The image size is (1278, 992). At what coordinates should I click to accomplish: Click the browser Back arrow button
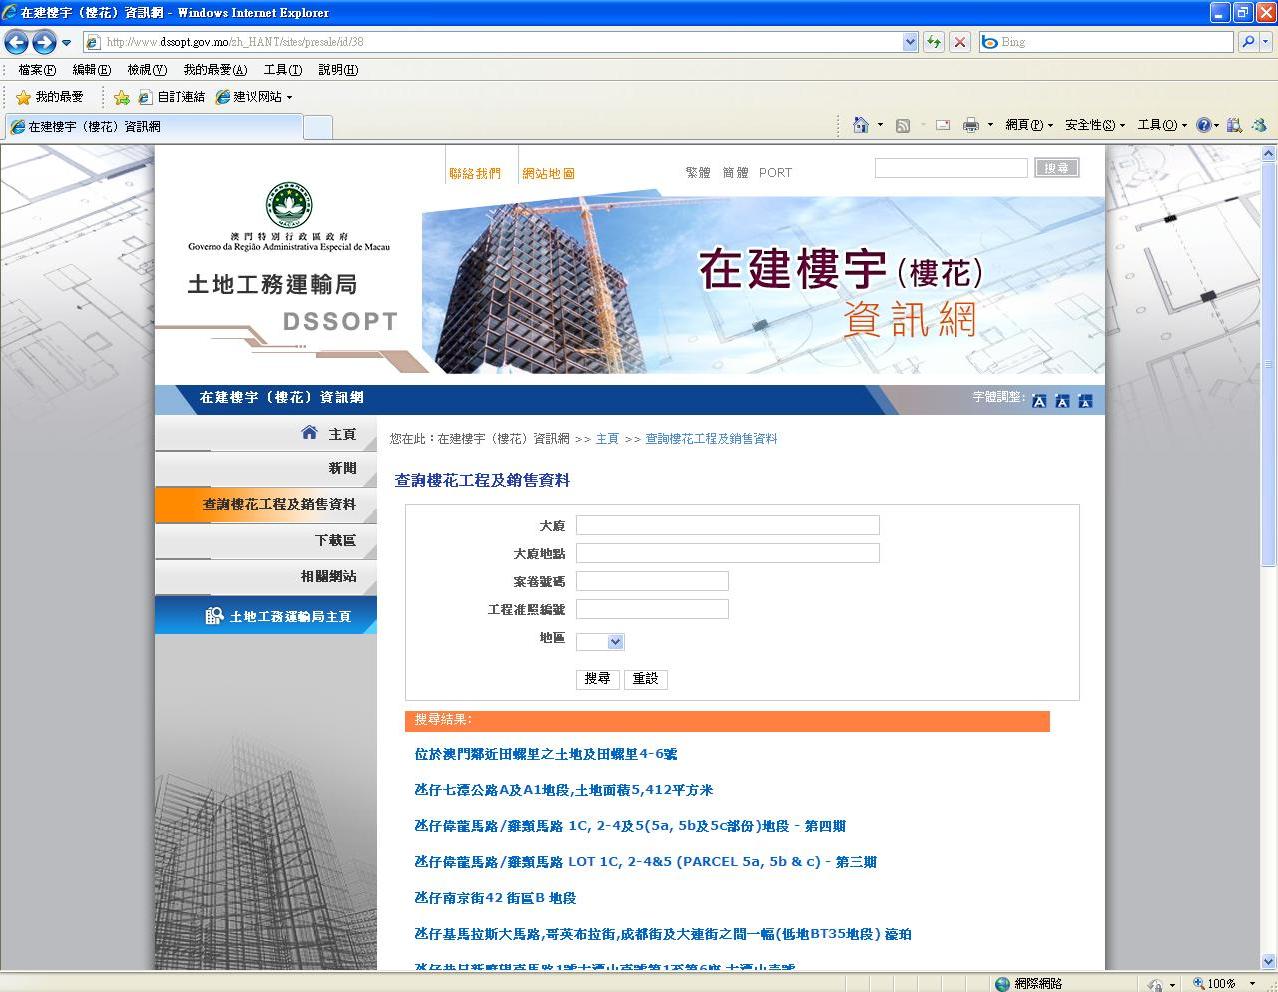(17, 42)
